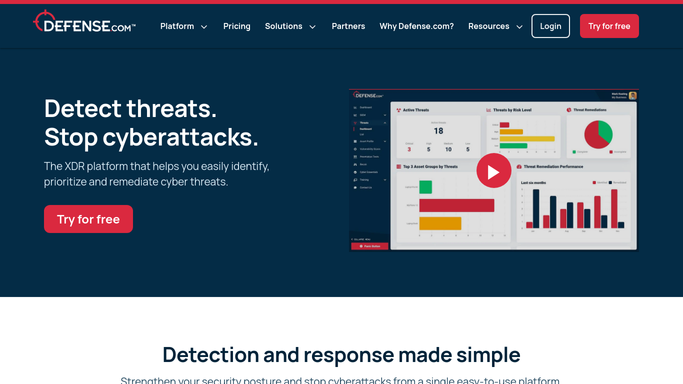
Task: Click the user avatar in dashboard preview
Action: pyautogui.click(x=632, y=95)
